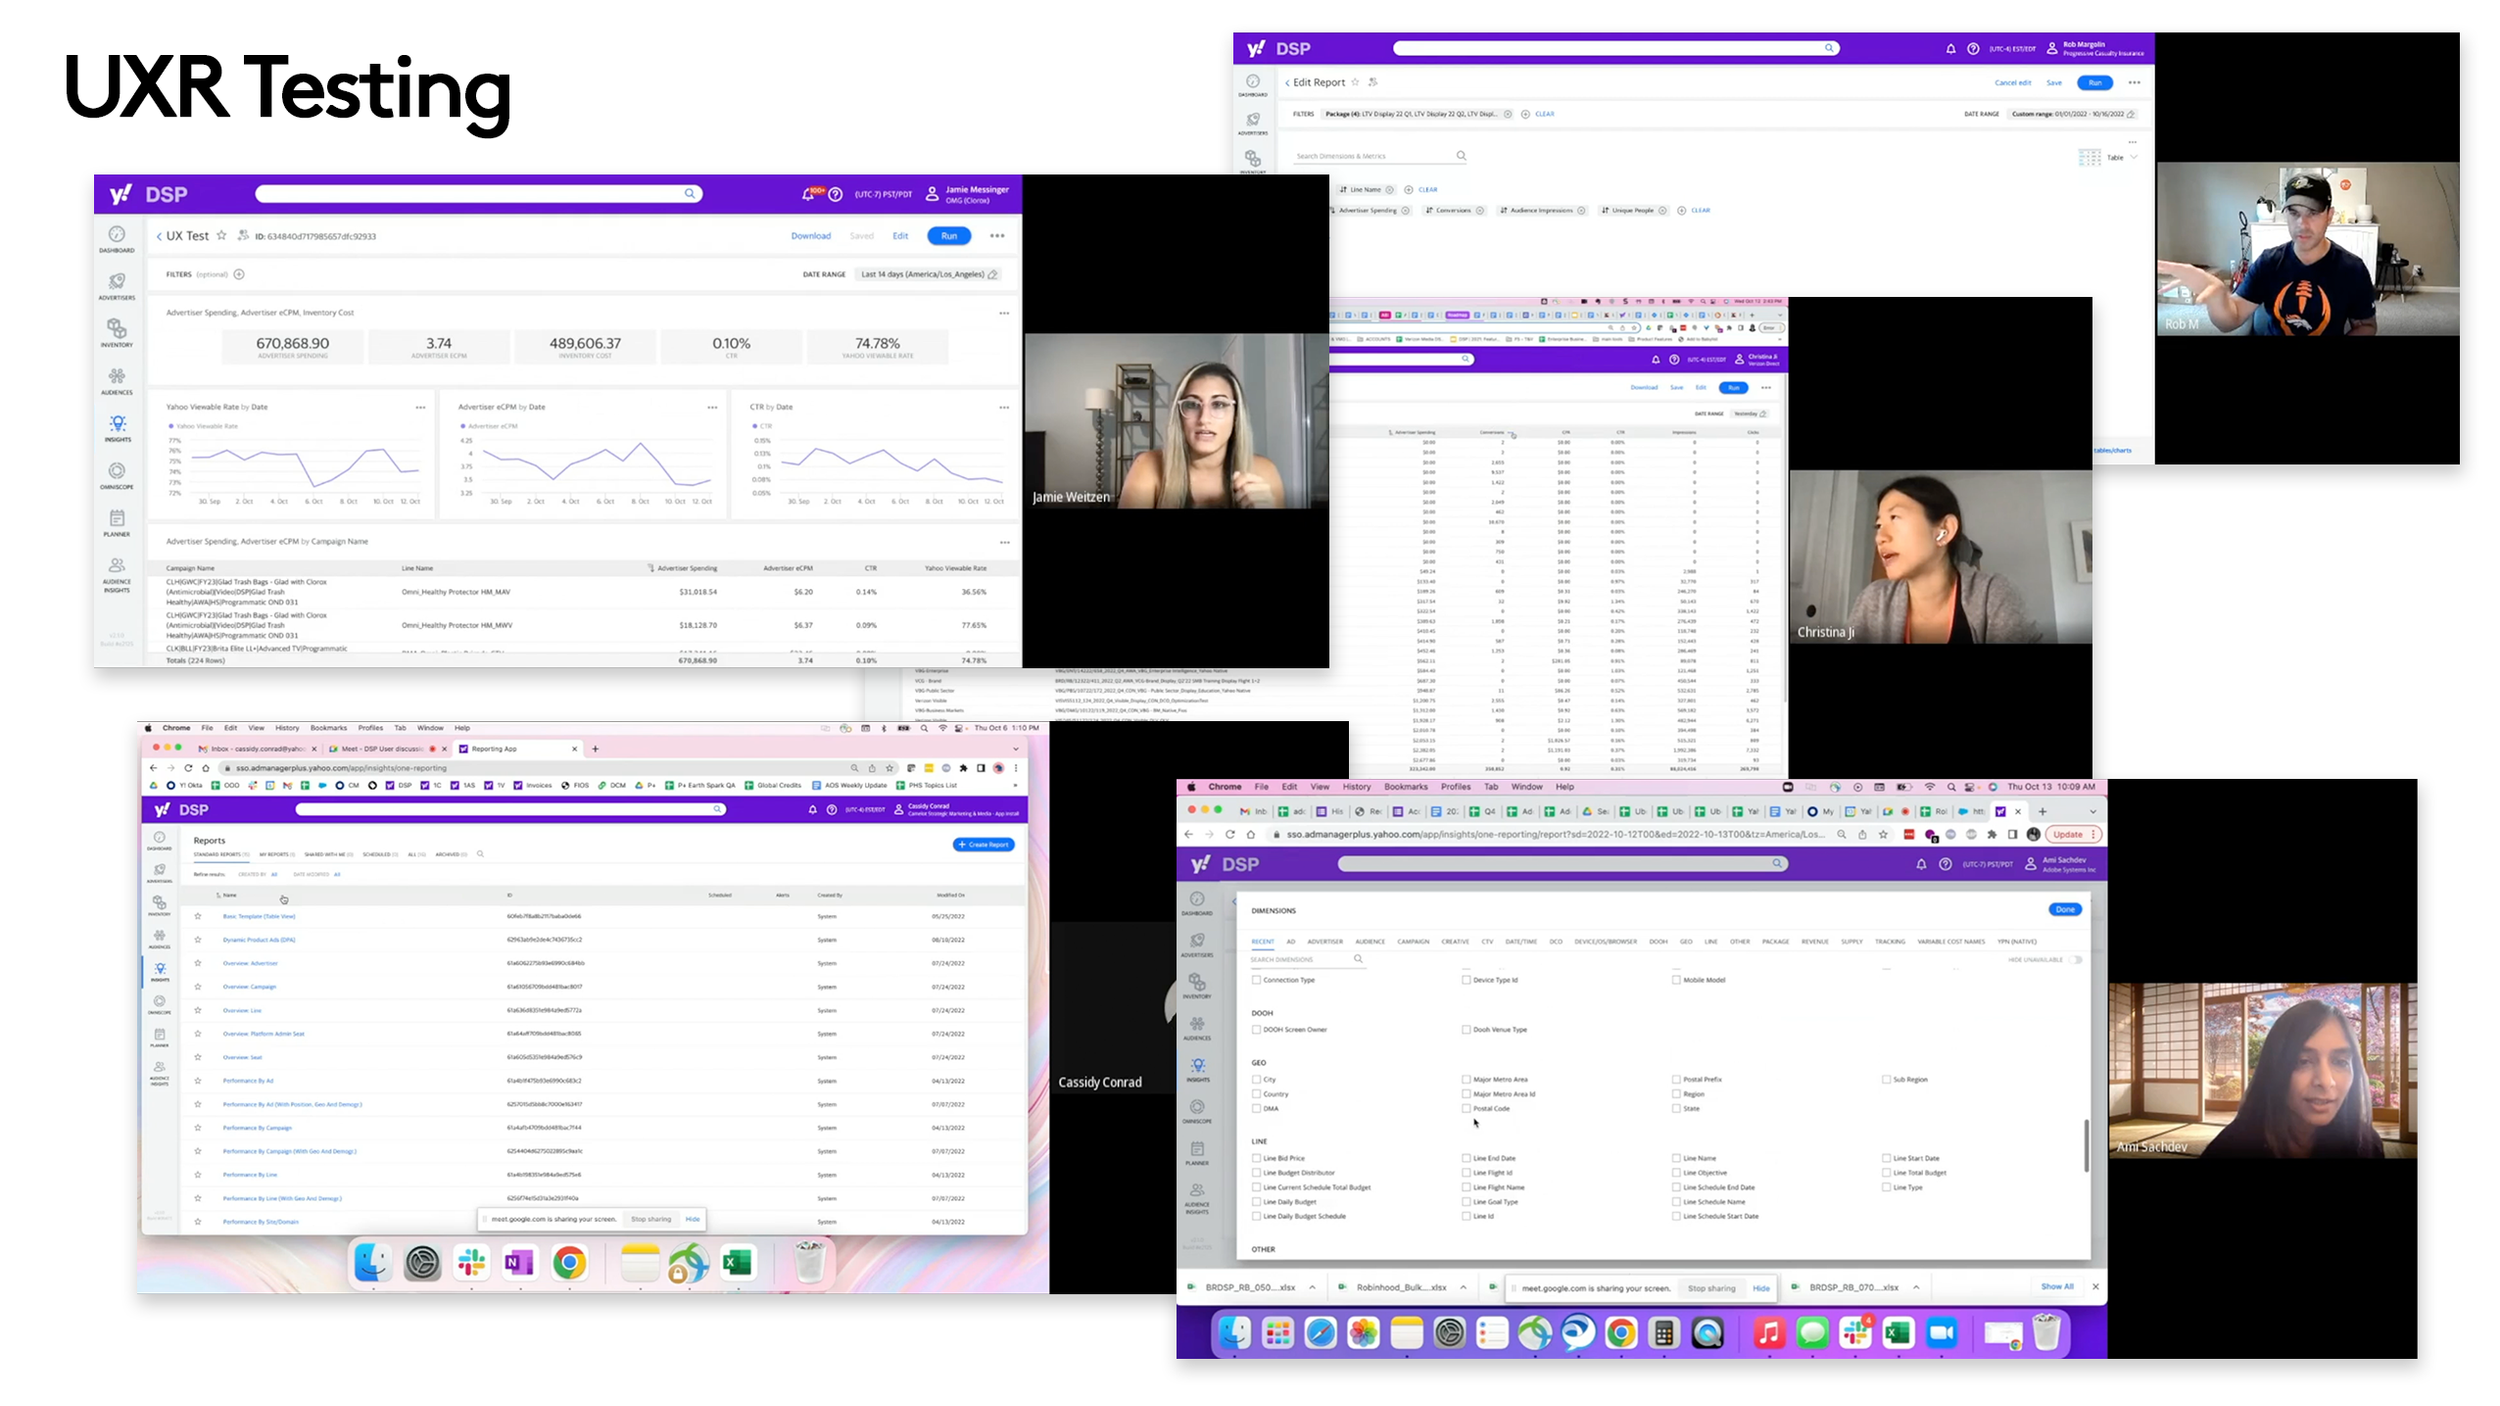Check the Postal Code dimension checkbox
The image size is (2500, 1406).
[x=1466, y=1109]
